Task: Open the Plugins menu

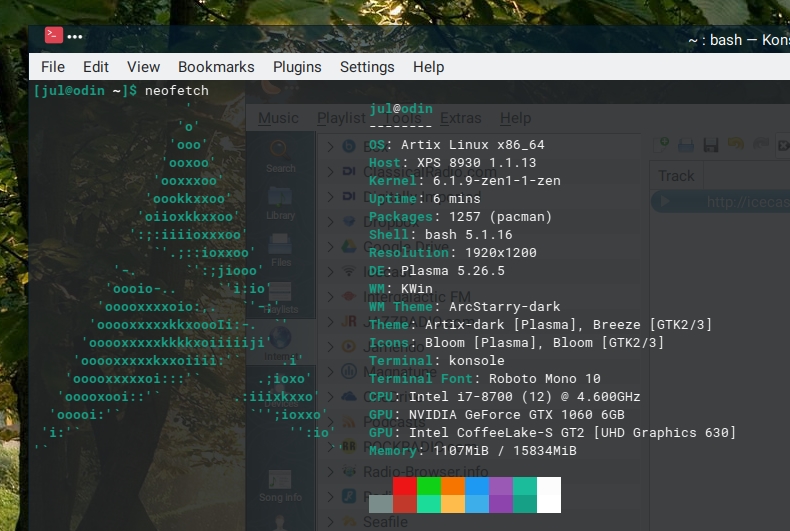Action: [x=297, y=67]
